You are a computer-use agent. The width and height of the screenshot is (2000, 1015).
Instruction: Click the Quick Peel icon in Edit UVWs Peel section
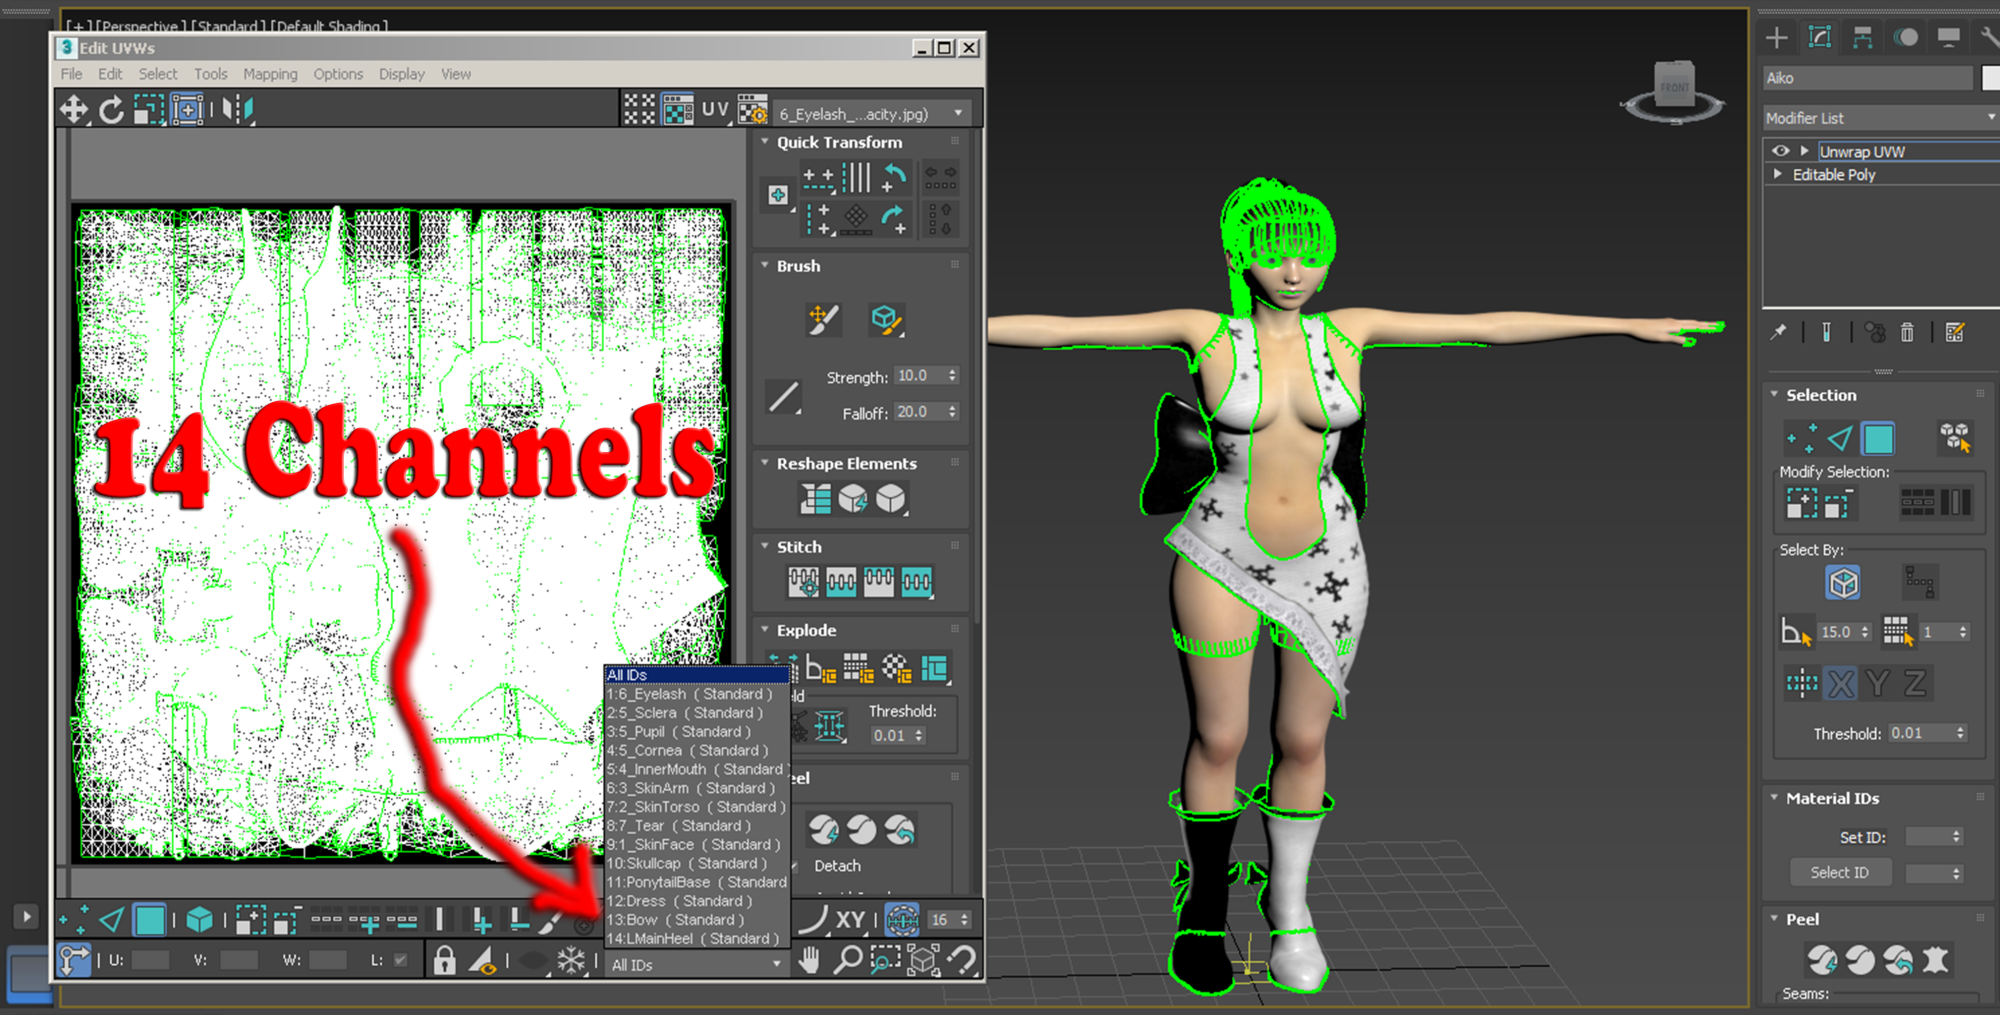(x=824, y=829)
